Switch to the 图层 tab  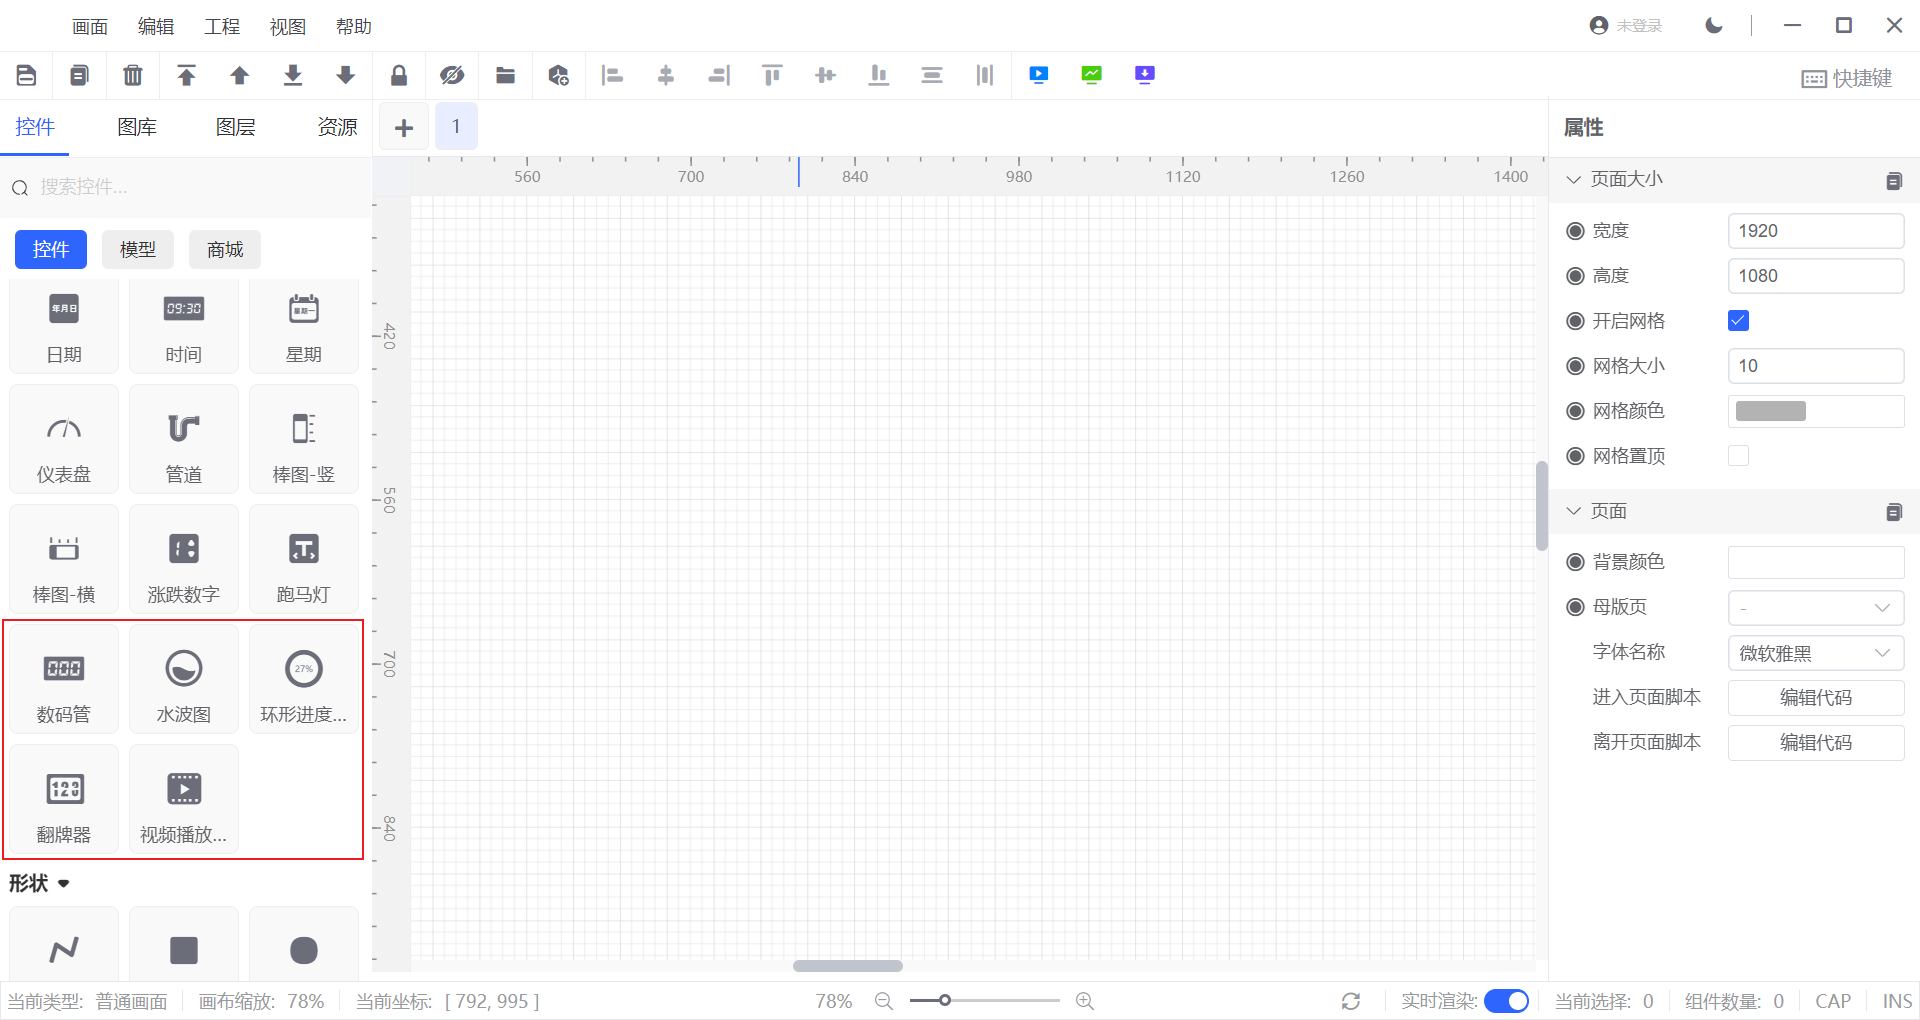click(236, 127)
